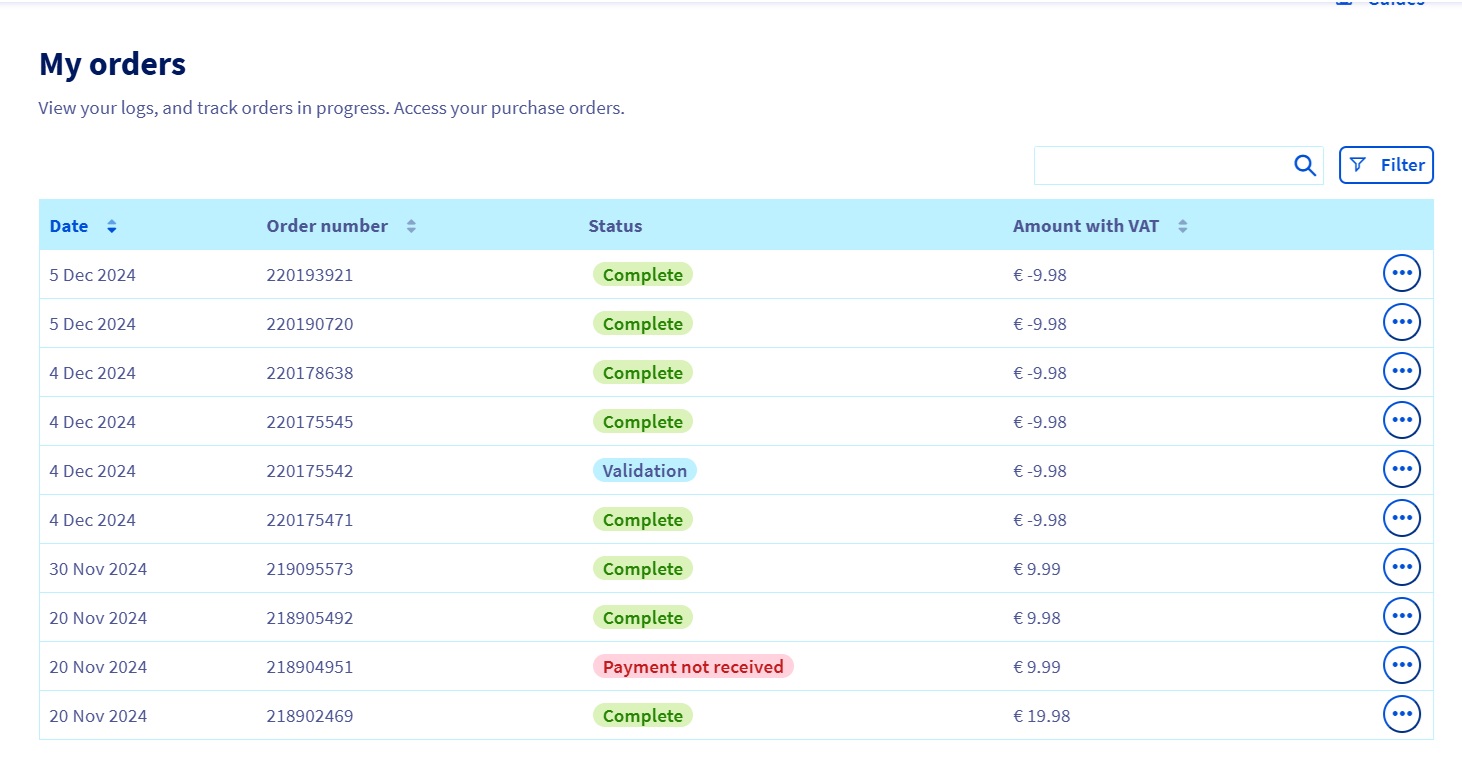
Task: Open actions menu for order 218905492
Action: point(1401,616)
